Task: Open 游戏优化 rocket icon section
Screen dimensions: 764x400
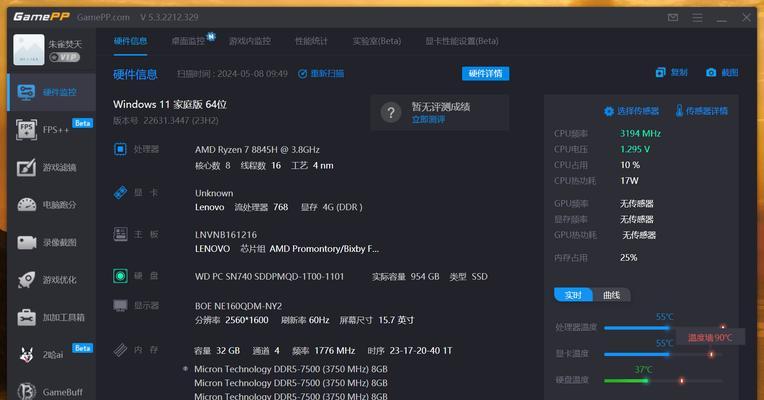Action: point(52,280)
